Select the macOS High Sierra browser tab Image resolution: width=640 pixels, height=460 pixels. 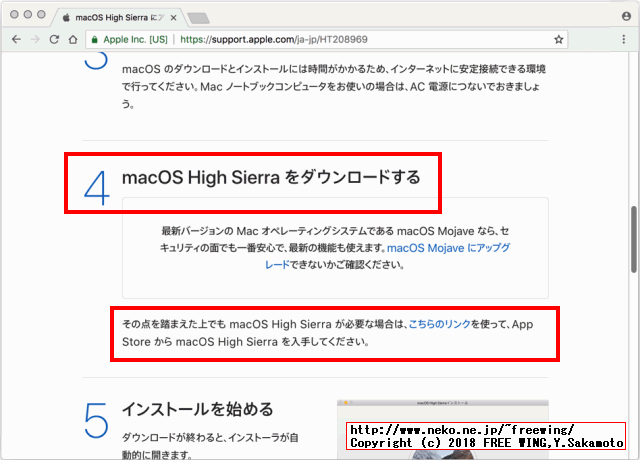[118, 18]
